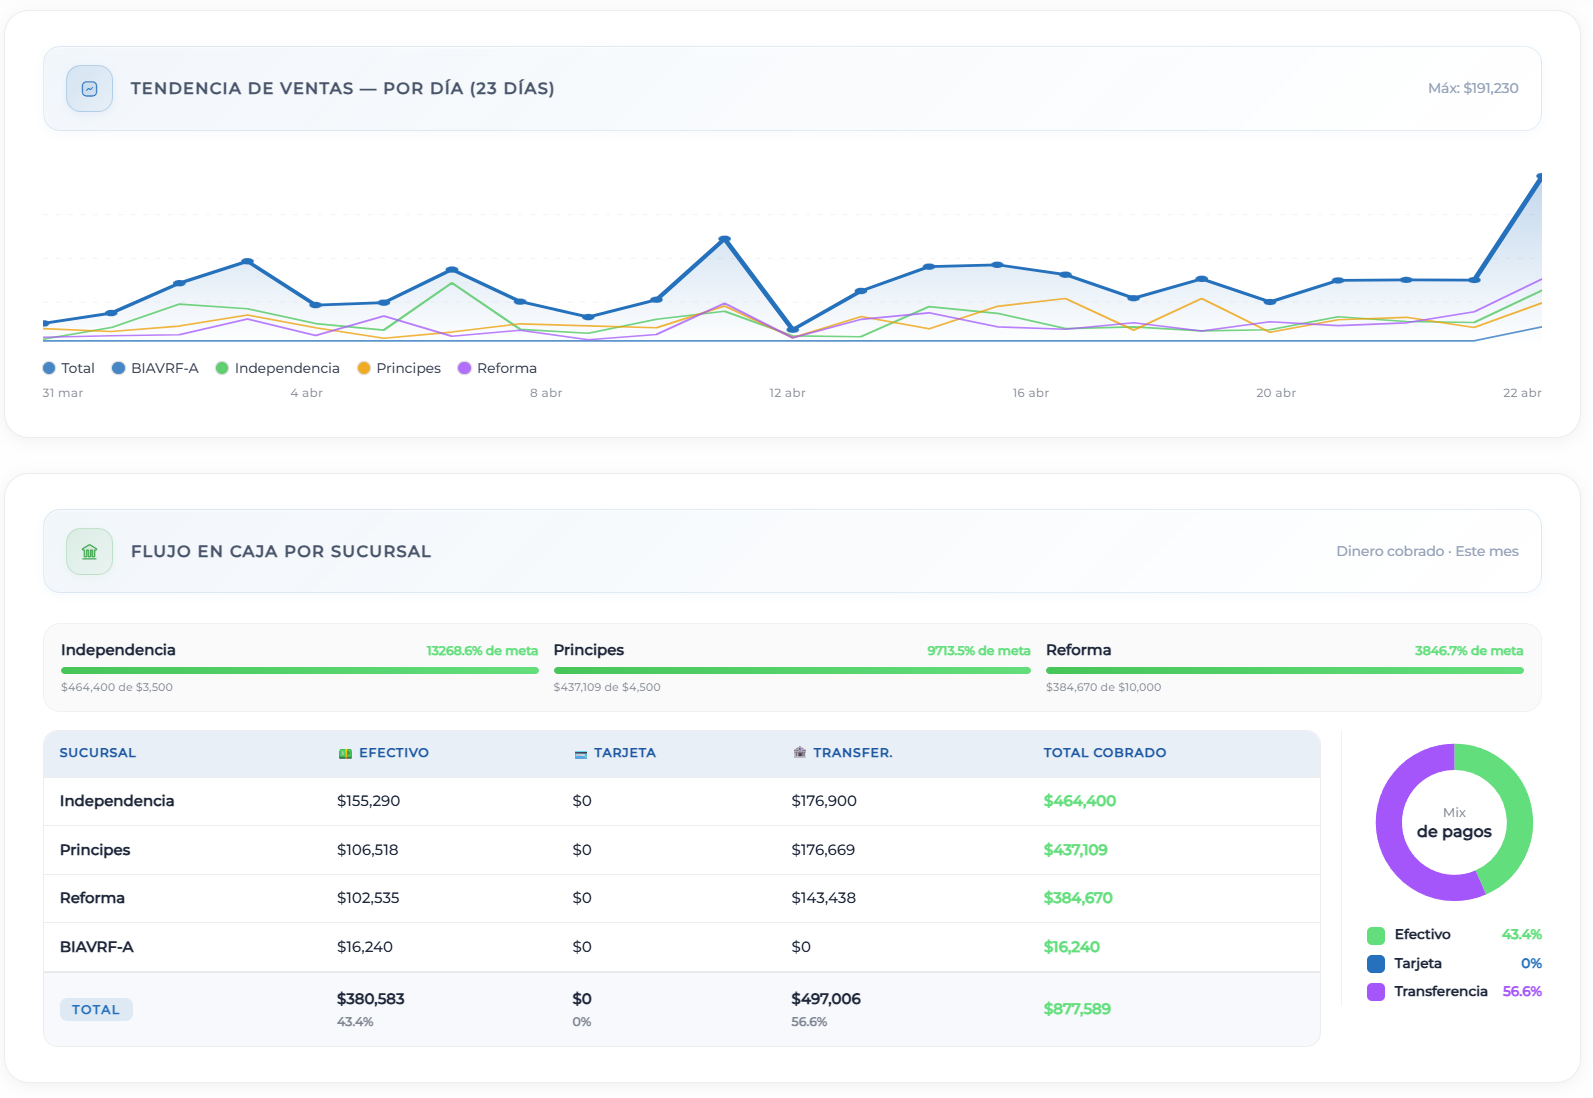Click the card icon in the TARJETA column header

click(581, 754)
